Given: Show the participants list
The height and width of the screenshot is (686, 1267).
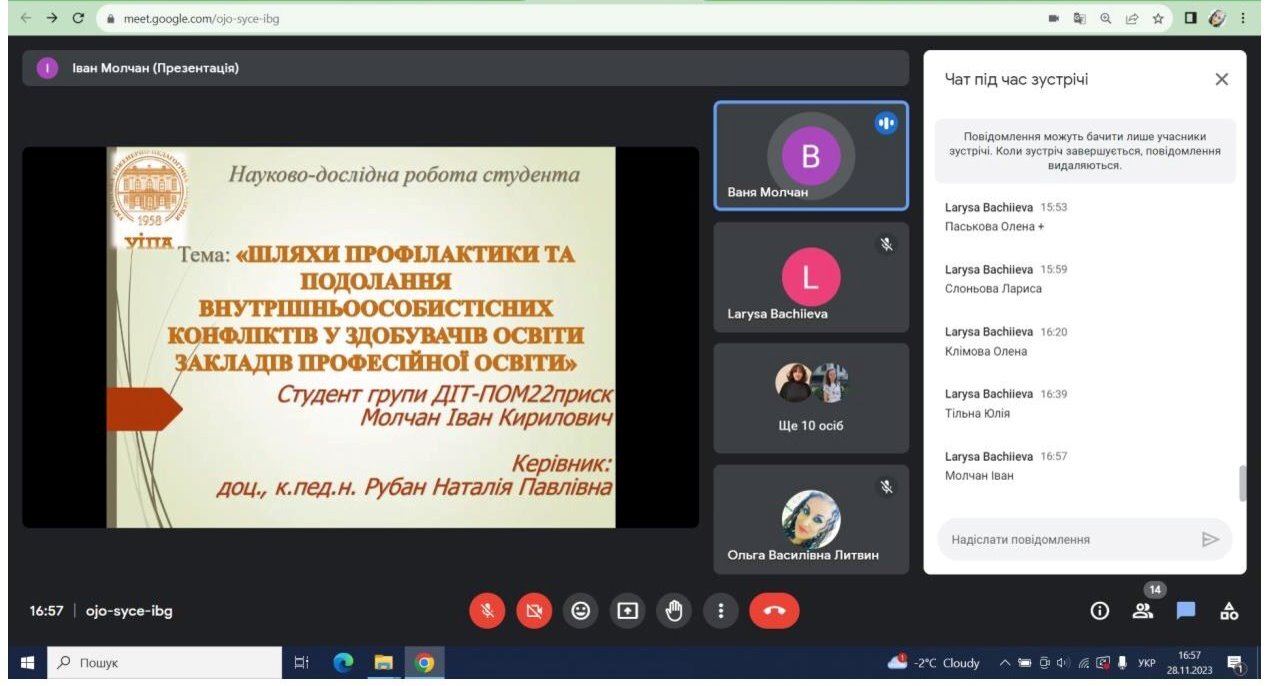Looking at the screenshot, I should 1142,611.
